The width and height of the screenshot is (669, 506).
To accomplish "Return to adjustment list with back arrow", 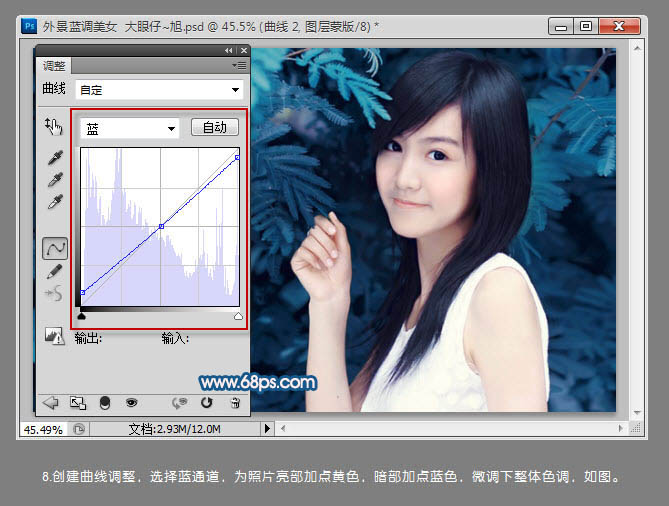I will [x=51, y=402].
